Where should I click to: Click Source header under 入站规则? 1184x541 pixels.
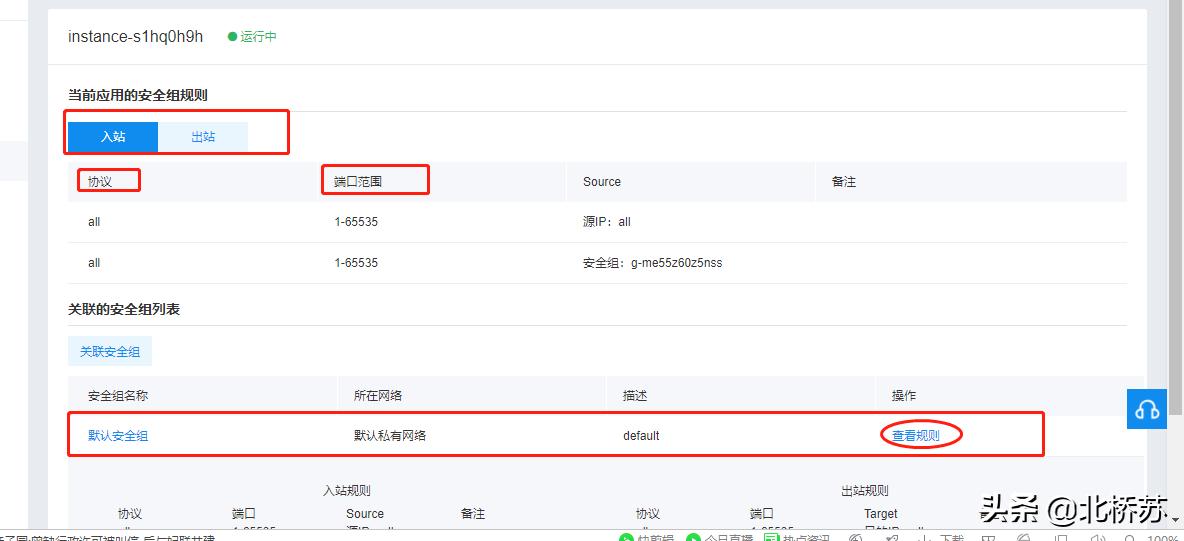(365, 514)
